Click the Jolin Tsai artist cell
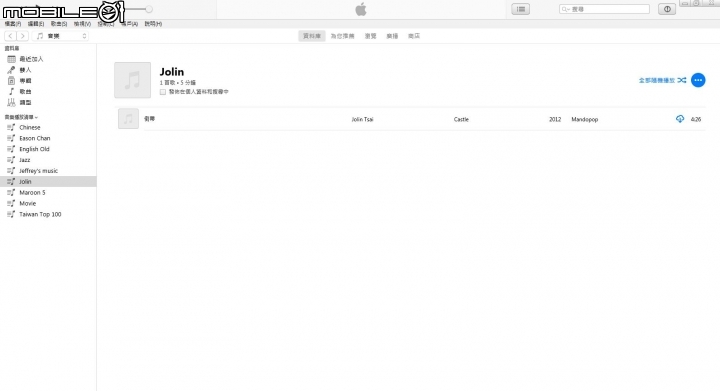 click(x=362, y=119)
